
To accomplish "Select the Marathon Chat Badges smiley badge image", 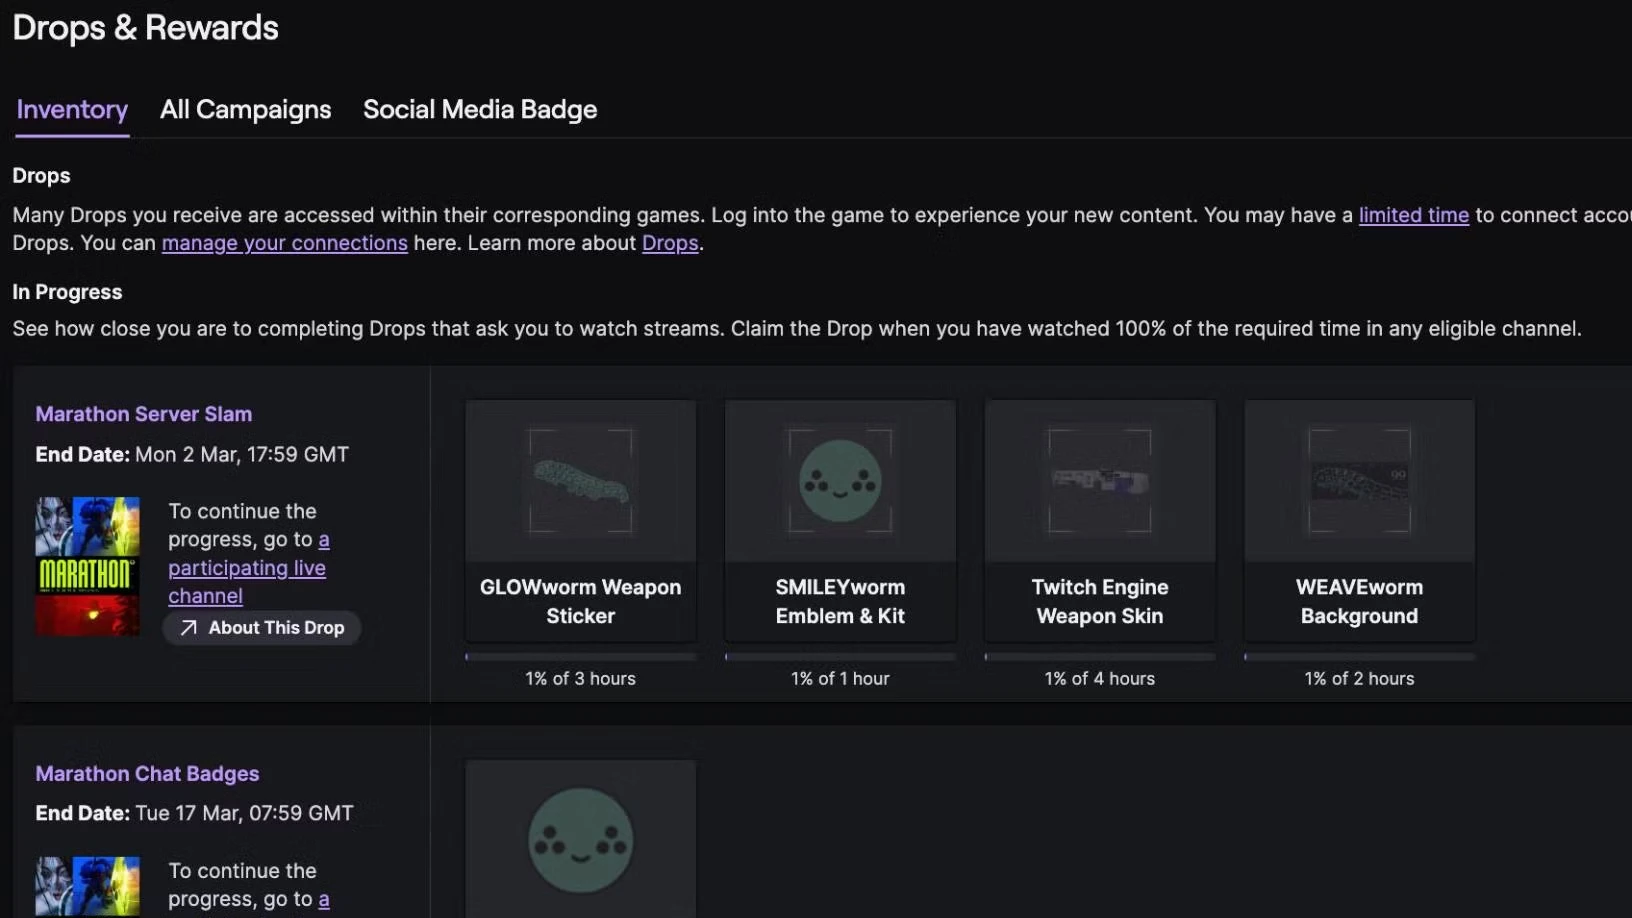I will pyautogui.click(x=581, y=840).
